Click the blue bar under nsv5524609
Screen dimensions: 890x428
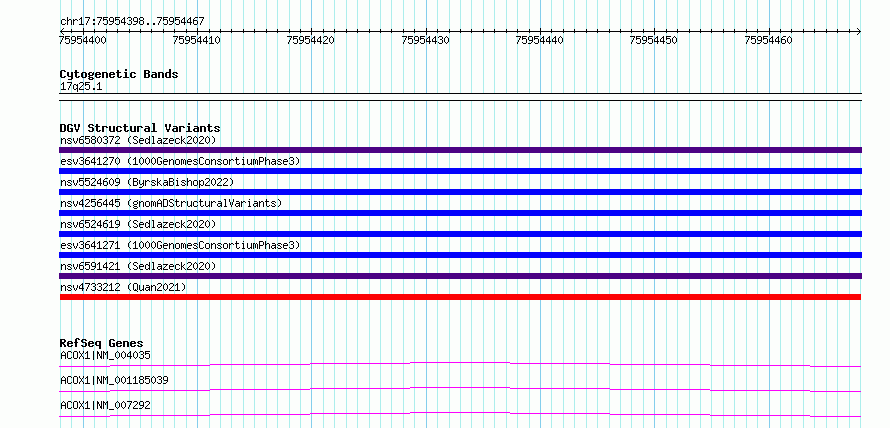point(460,192)
